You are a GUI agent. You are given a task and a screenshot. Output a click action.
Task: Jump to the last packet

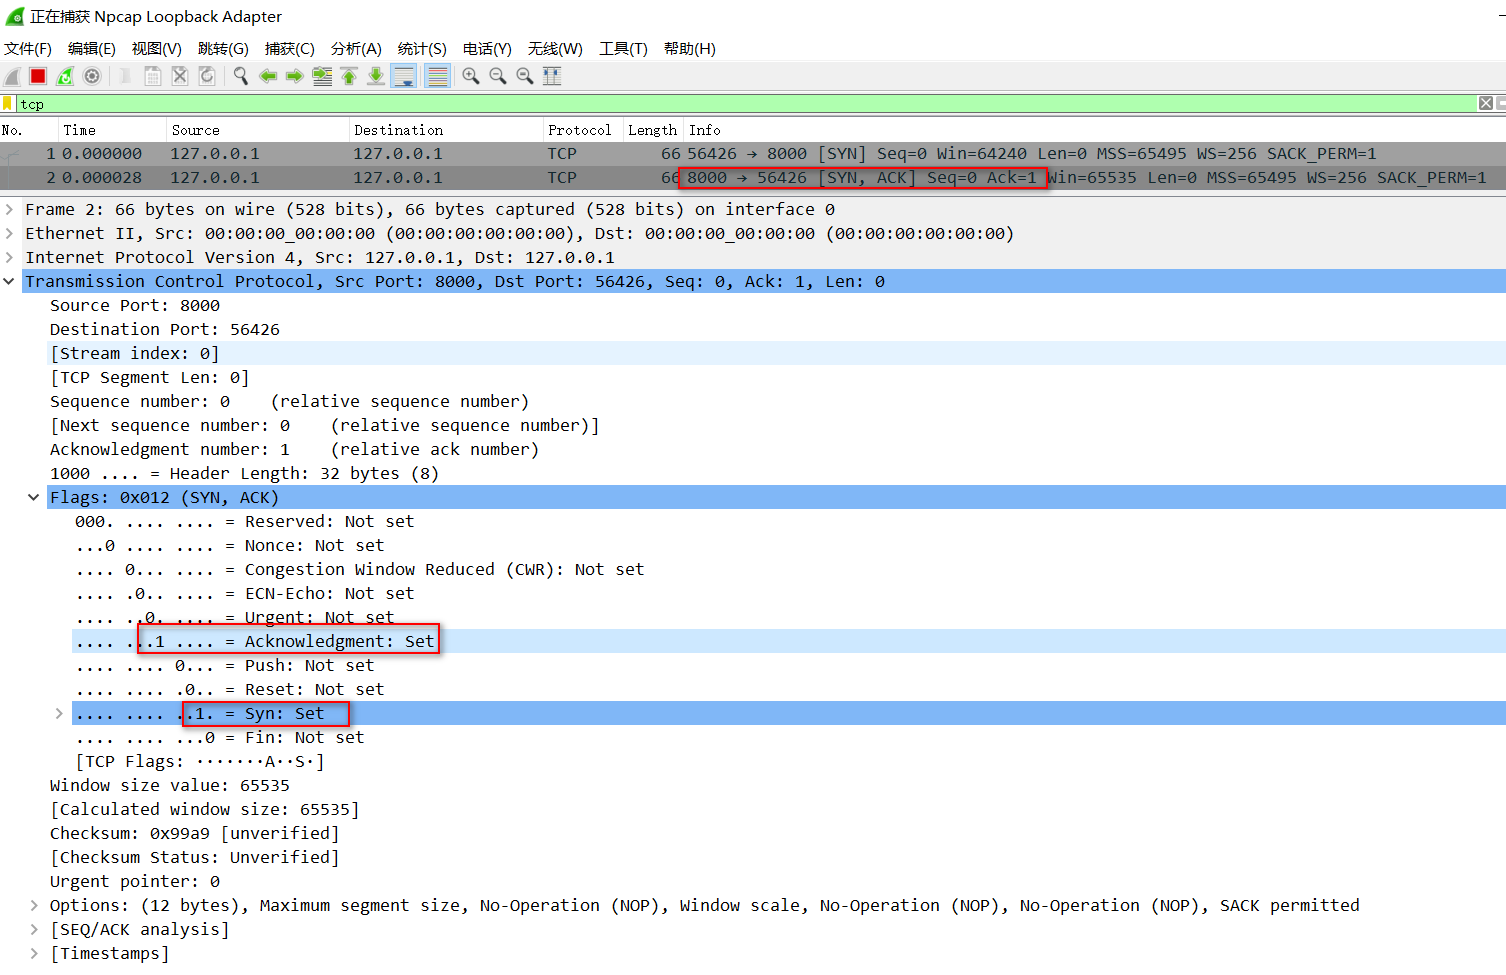click(376, 76)
